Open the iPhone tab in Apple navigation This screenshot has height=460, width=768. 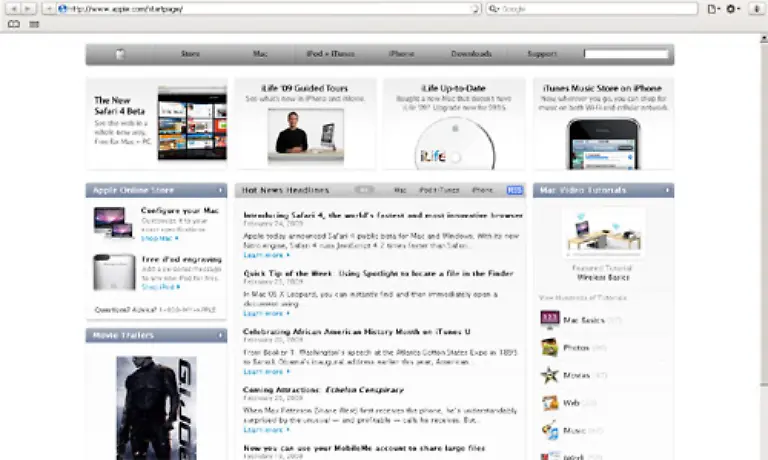coord(401,54)
